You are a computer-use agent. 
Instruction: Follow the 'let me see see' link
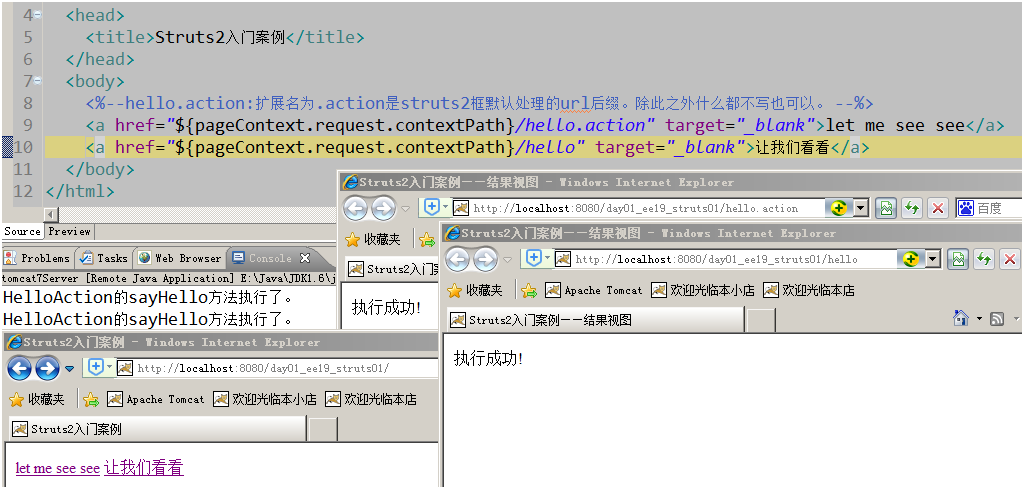[x=57, y=469]
